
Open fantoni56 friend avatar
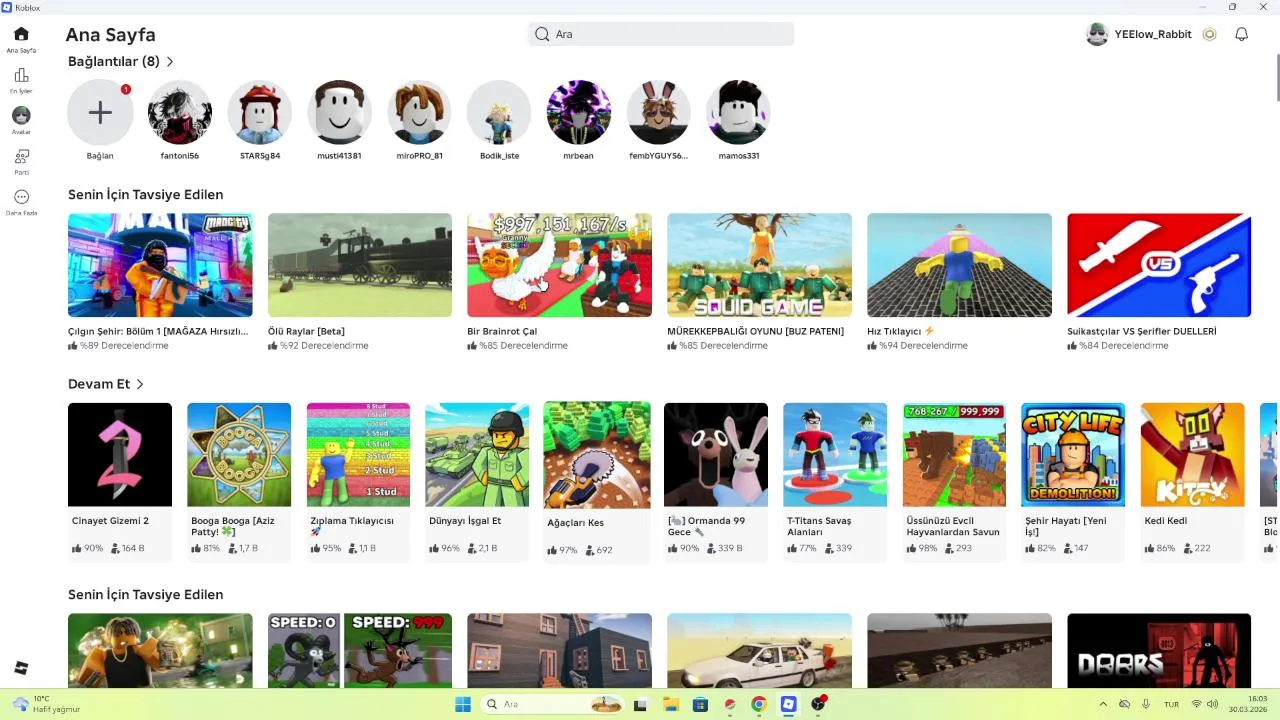click(x=180, y=112)
